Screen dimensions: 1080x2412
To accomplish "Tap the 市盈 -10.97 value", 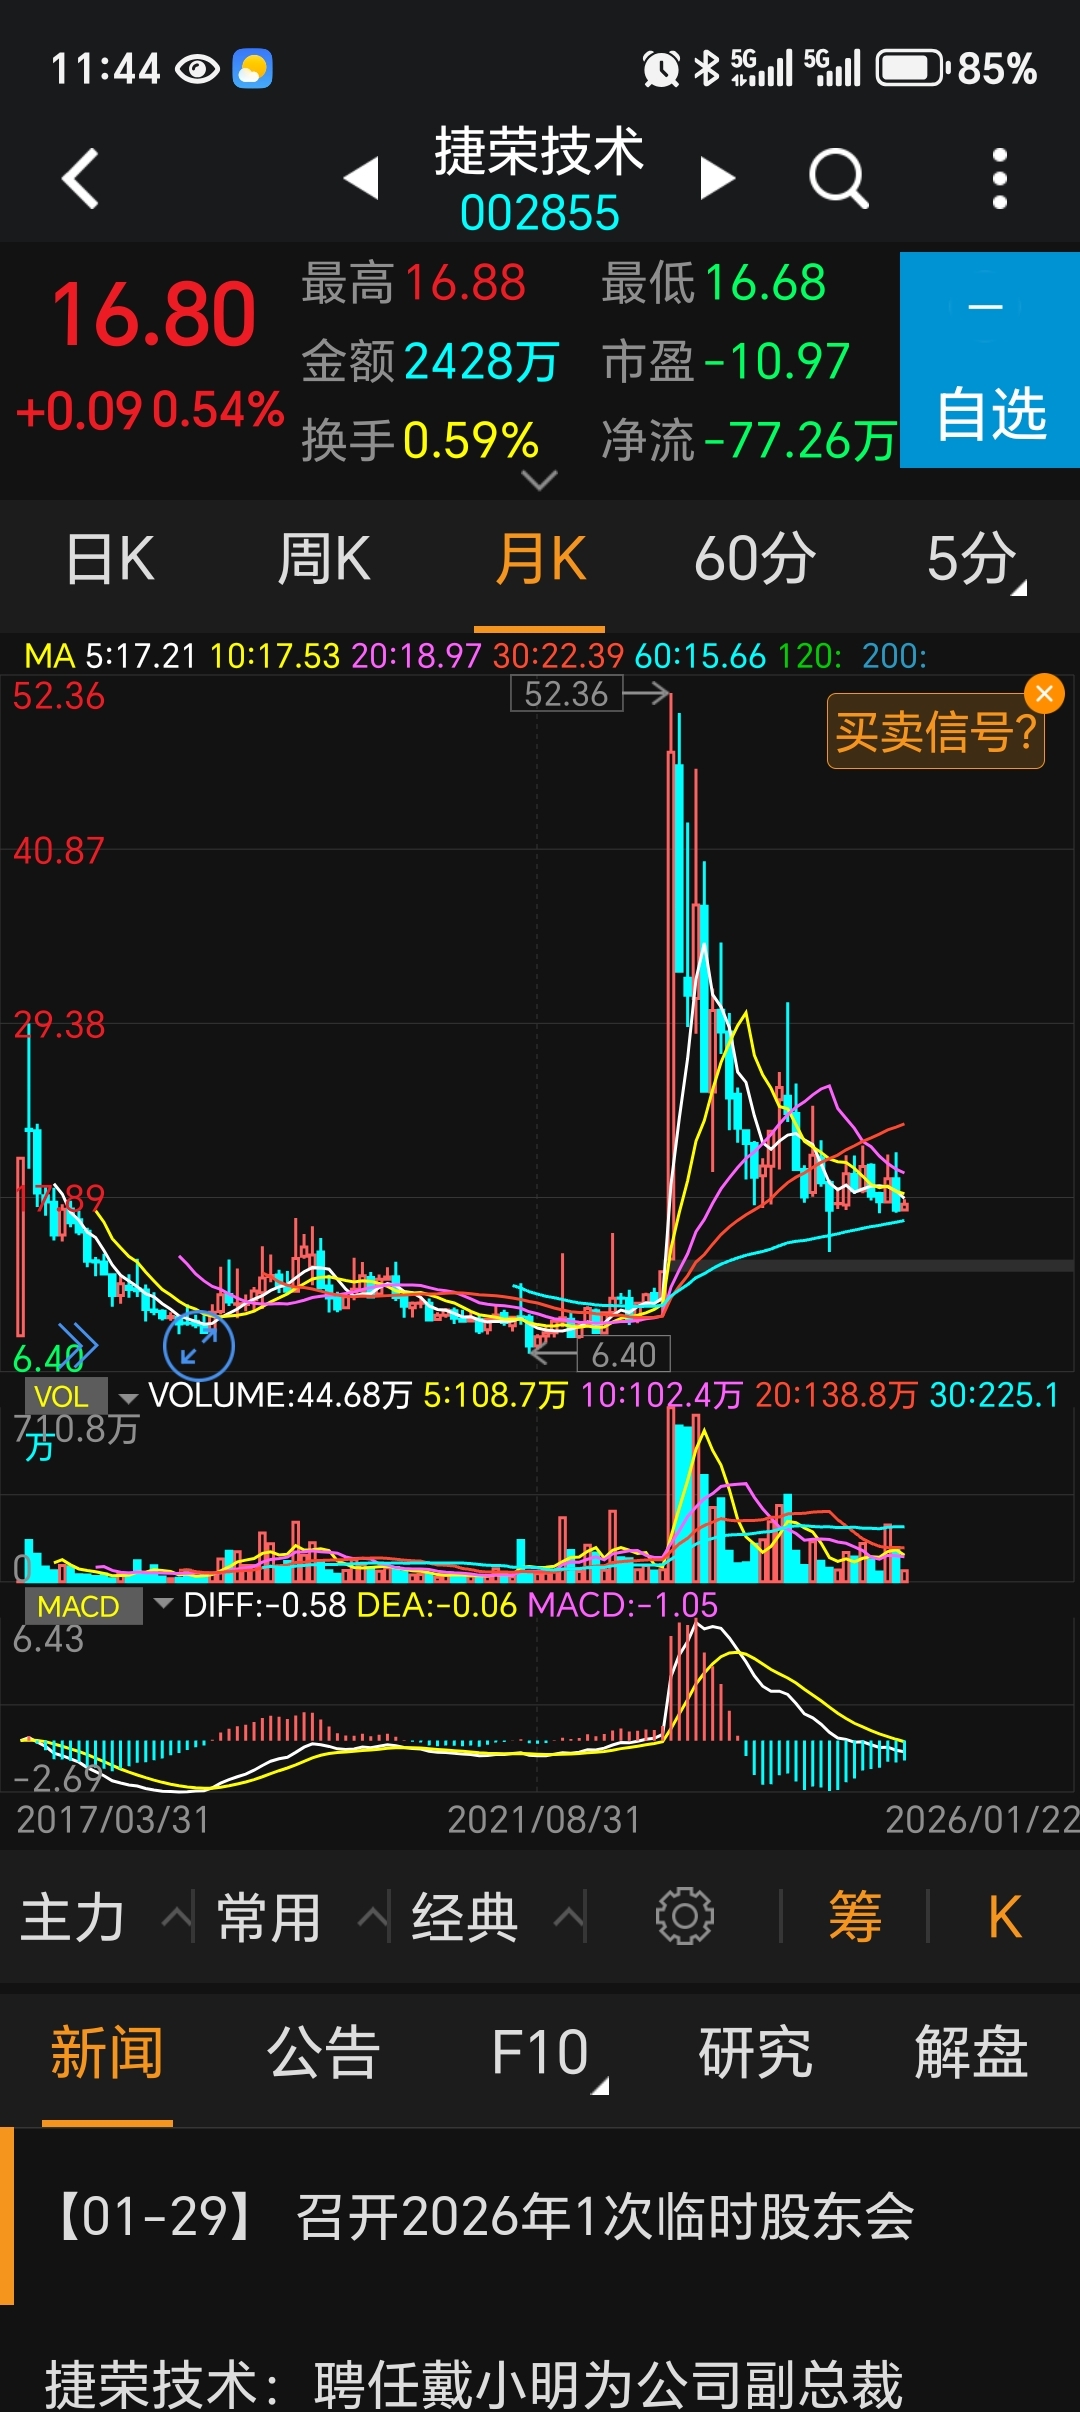I will click(x=776, y=361).
